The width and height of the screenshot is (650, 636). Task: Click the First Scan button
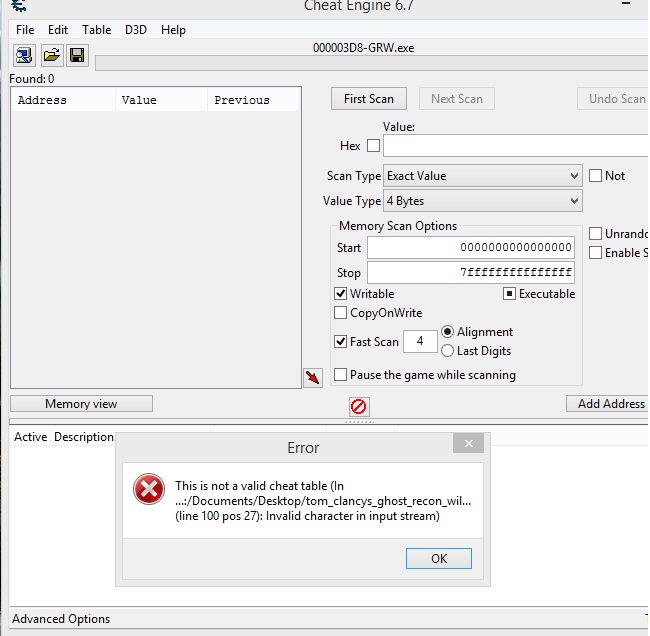369,99
